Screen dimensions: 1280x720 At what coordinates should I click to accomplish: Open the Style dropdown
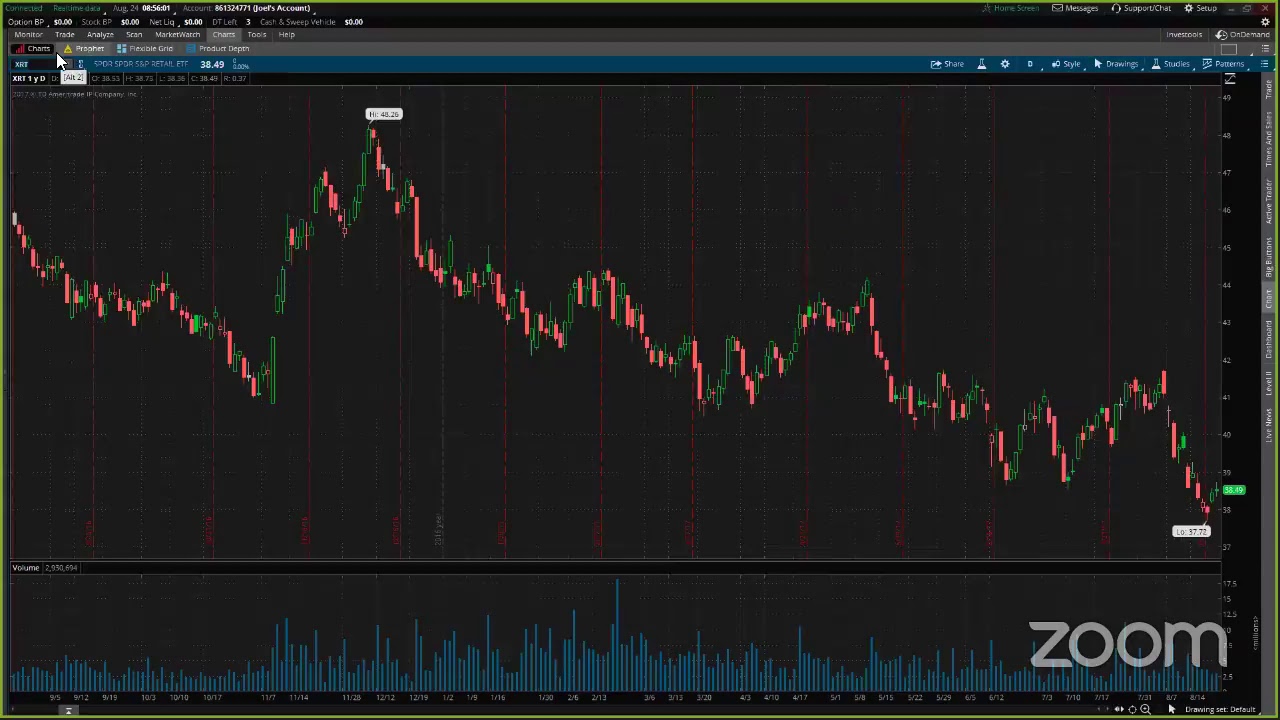pyautogui.click(x=1065, y=64)
